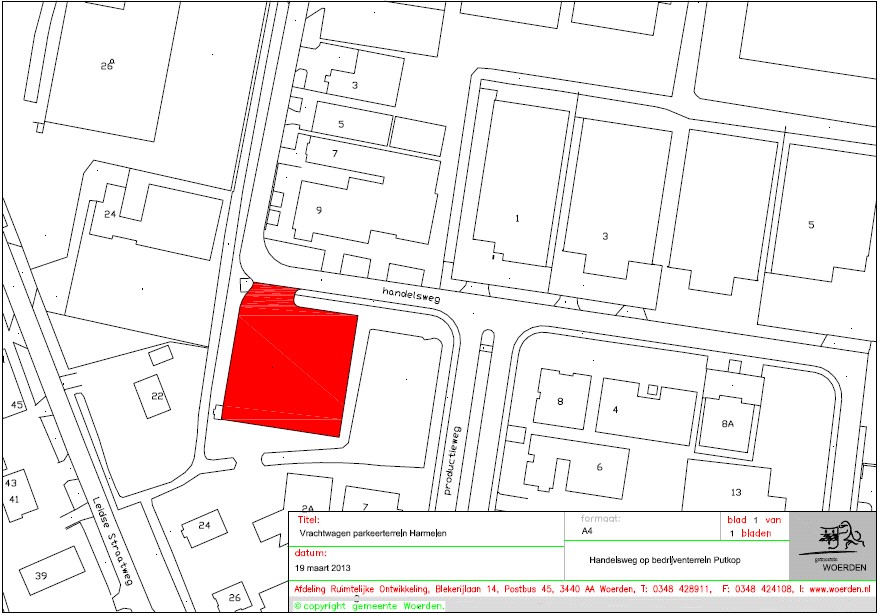
Task: Select building number 45 label
Action: tap(16, 405)
